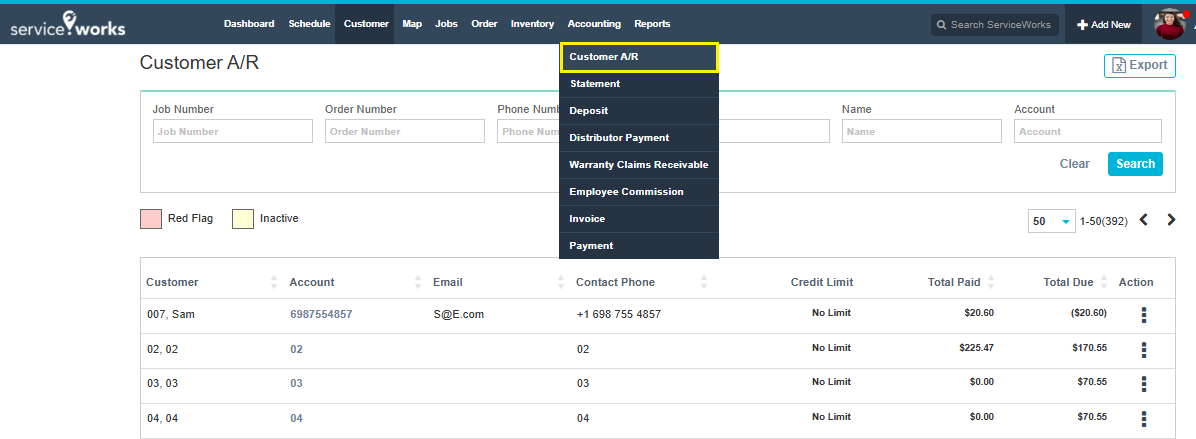1196x439 pixels.
Task: Click the Red Flag color swatch
Action: (151, 219)
